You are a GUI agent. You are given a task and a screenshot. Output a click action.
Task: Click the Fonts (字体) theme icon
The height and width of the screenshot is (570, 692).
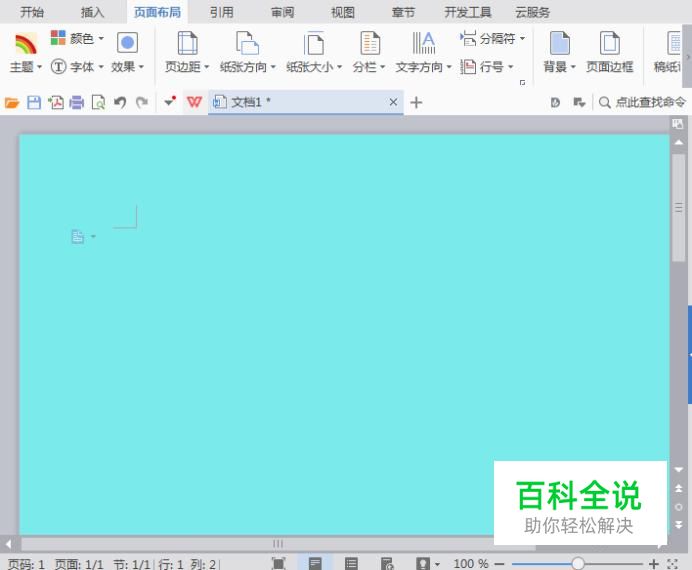tap(58, 67)
